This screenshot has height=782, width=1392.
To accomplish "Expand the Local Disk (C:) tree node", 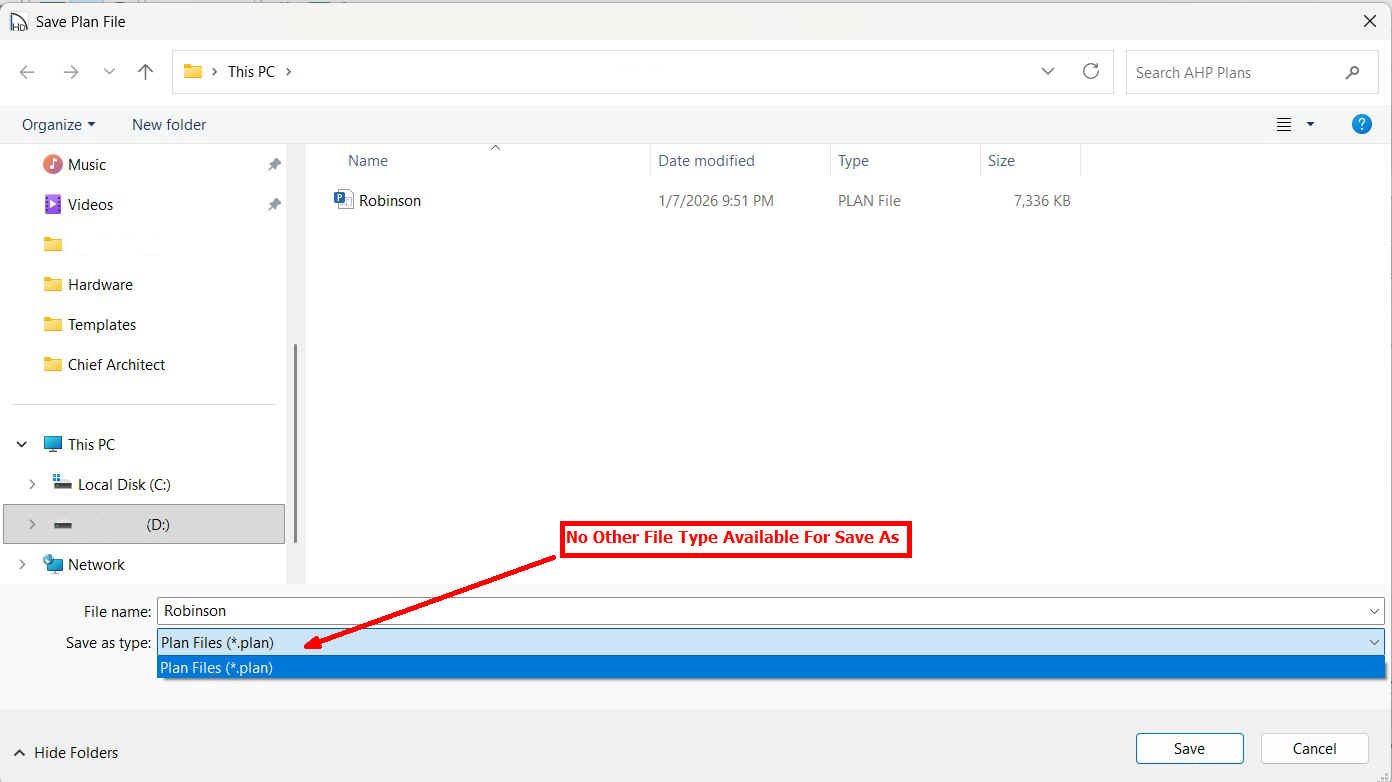I will coord(32,484).
